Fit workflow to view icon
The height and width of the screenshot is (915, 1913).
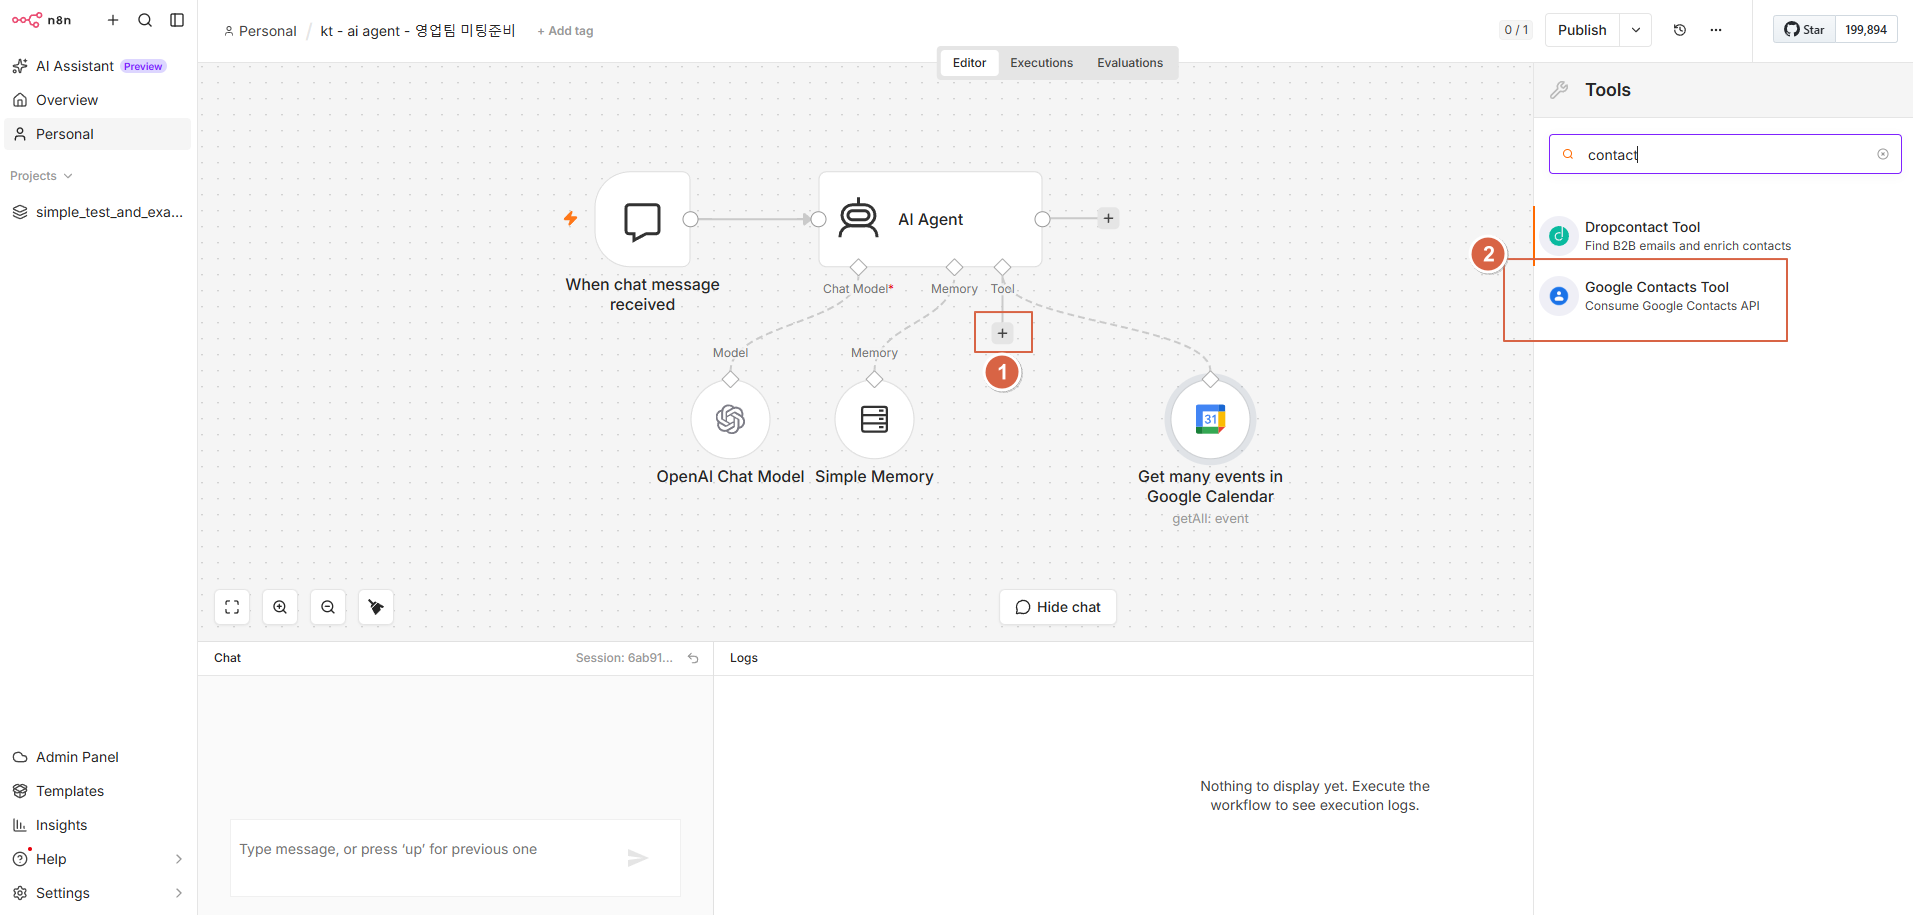232,607
